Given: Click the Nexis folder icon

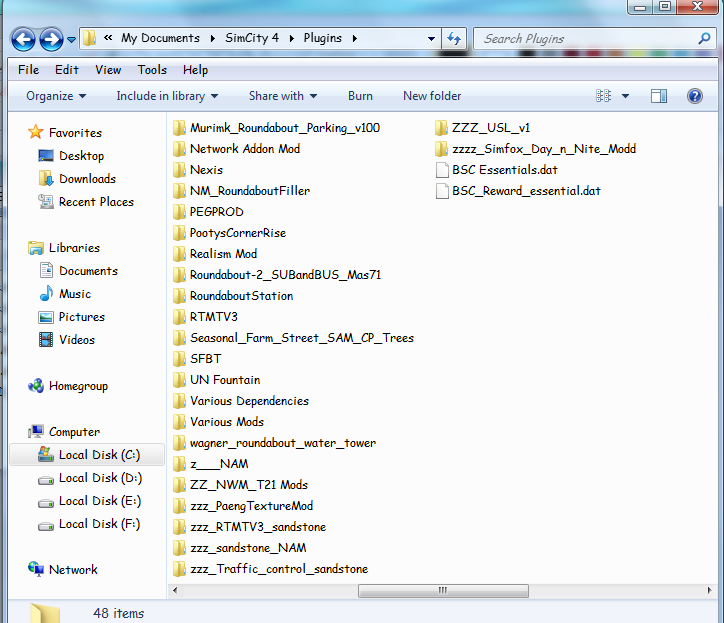Looking at the screenshot, I should 180,170.
